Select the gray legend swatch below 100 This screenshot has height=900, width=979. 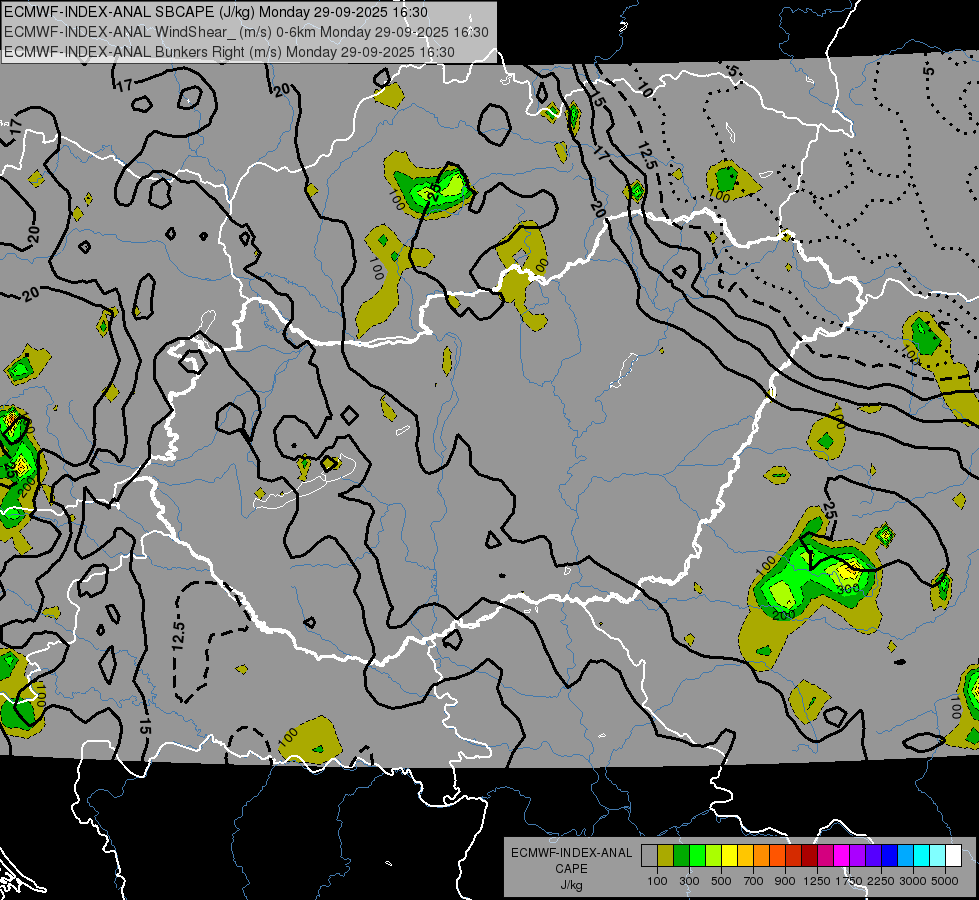[649, 856]
